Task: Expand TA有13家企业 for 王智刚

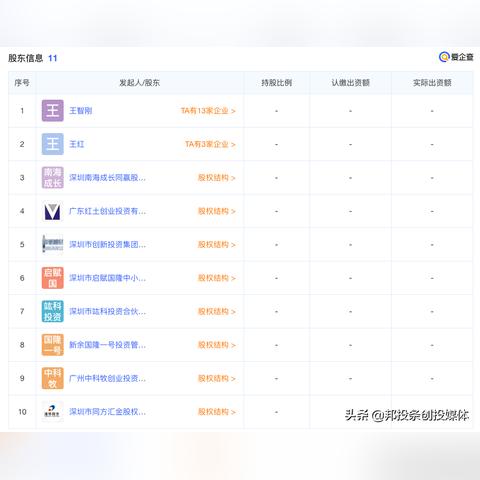Action: point(208,111)
